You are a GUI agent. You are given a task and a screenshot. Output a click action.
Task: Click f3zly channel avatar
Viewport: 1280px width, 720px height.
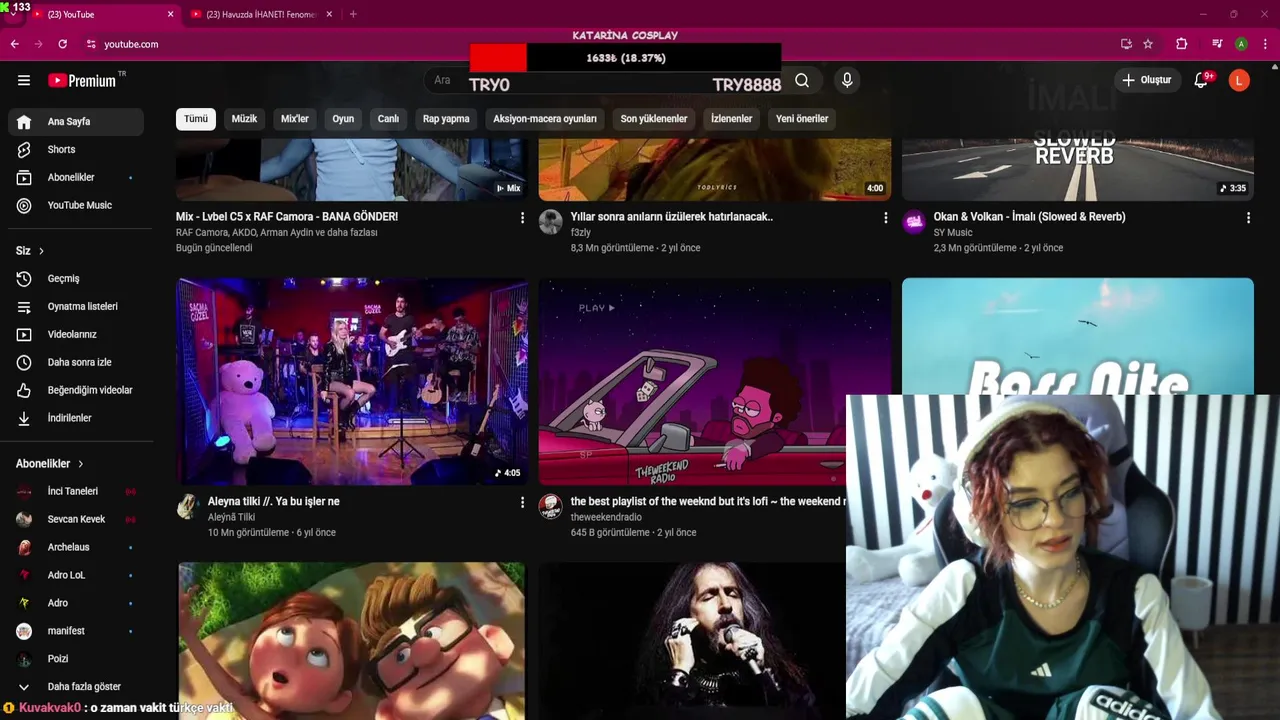coord(551,222)
